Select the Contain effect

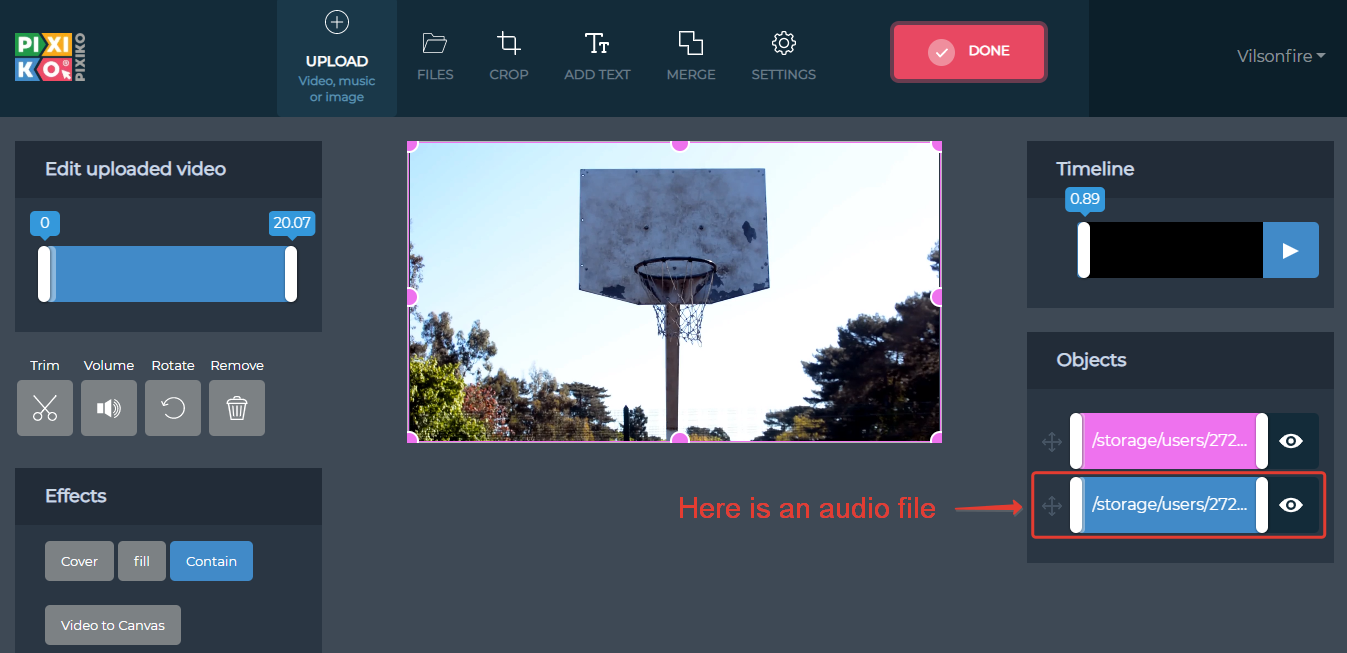point(211,561)
